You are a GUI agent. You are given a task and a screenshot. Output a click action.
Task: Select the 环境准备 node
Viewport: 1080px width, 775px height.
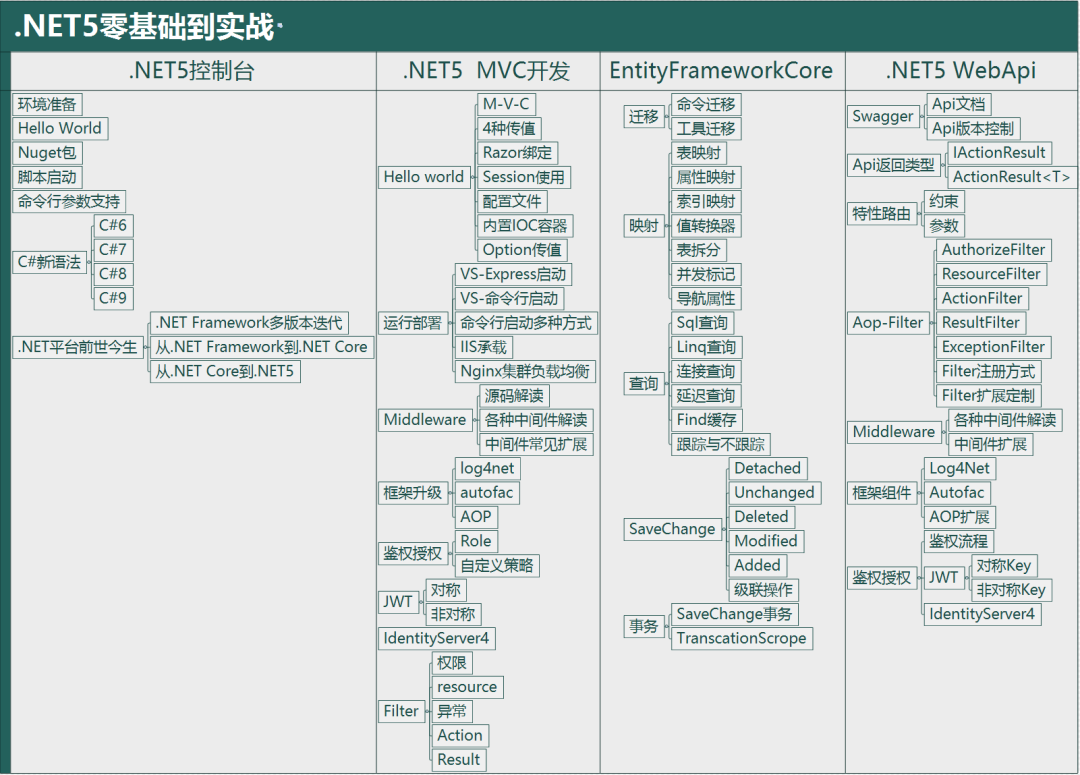tap(47, 105)
